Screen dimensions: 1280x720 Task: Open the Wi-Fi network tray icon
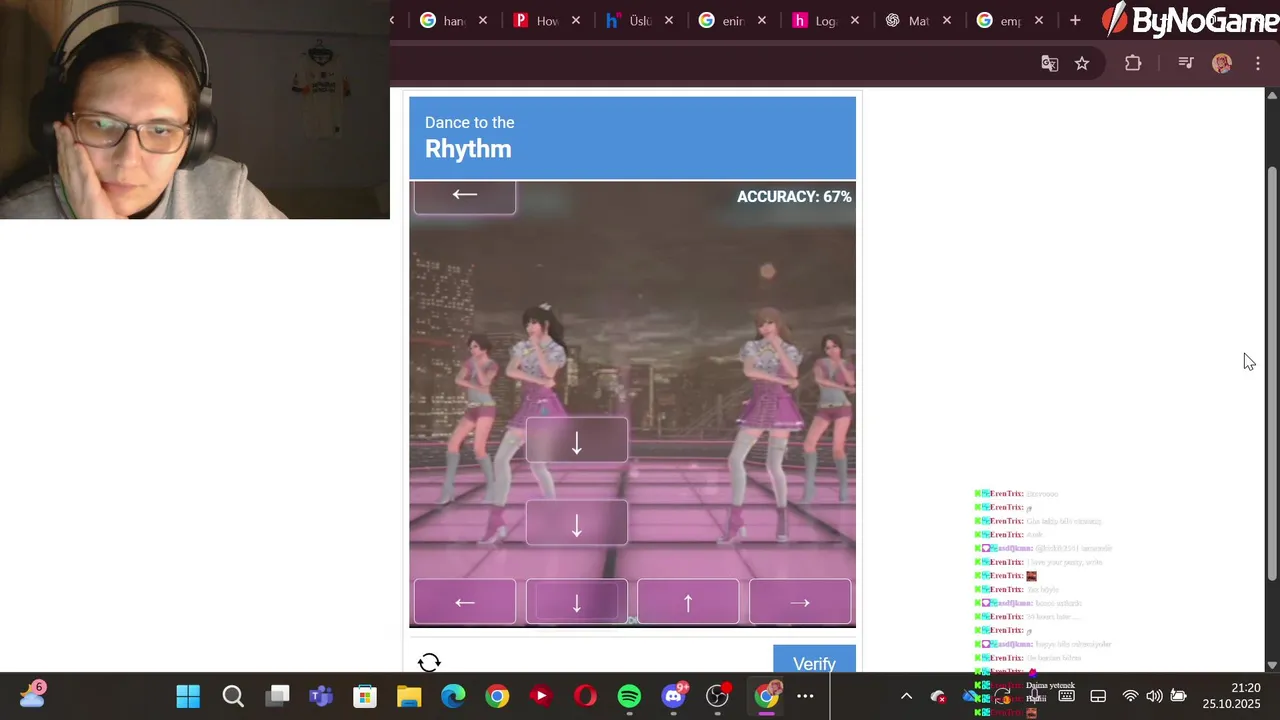1130,696
